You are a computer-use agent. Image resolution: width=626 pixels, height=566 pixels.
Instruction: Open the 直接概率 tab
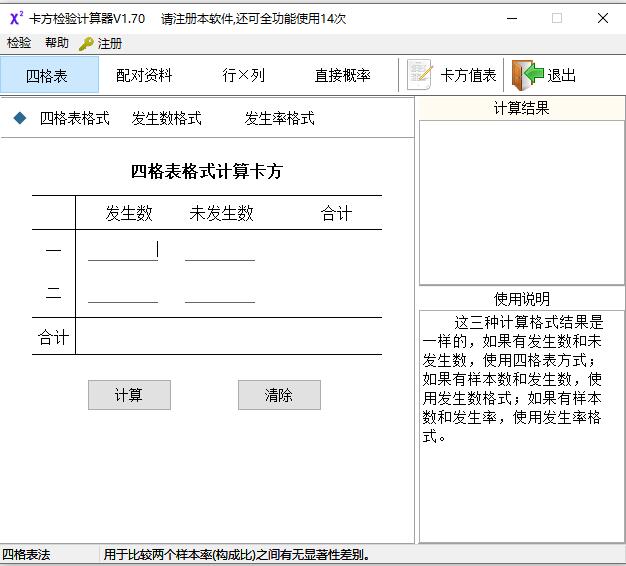342,75
